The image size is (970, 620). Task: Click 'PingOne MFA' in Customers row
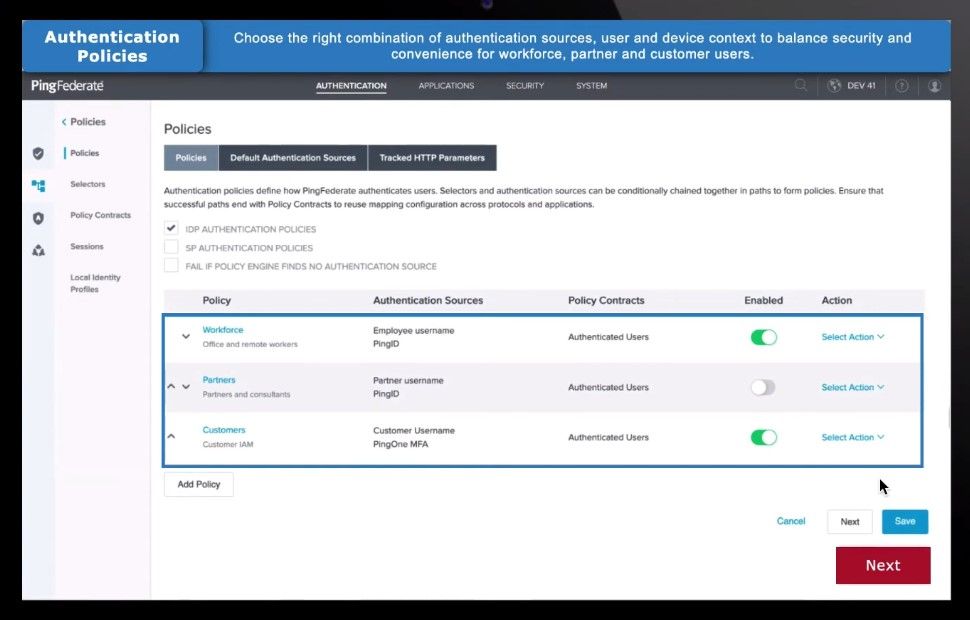400,444
